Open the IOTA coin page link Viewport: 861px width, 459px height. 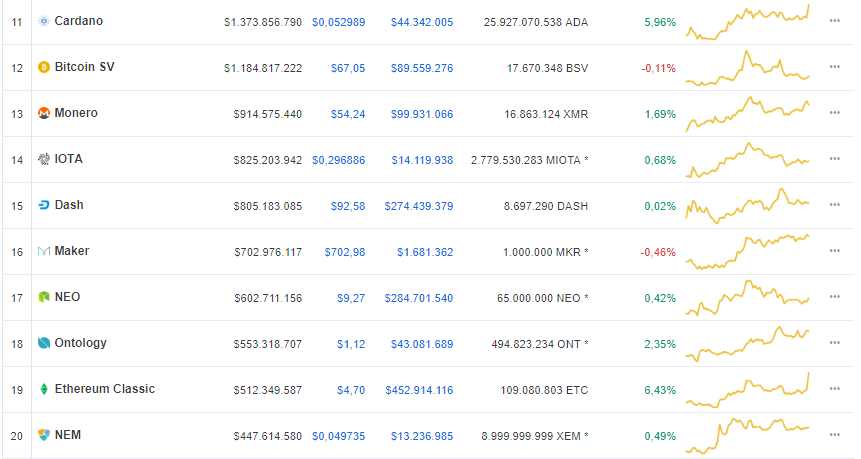[69, 159]
